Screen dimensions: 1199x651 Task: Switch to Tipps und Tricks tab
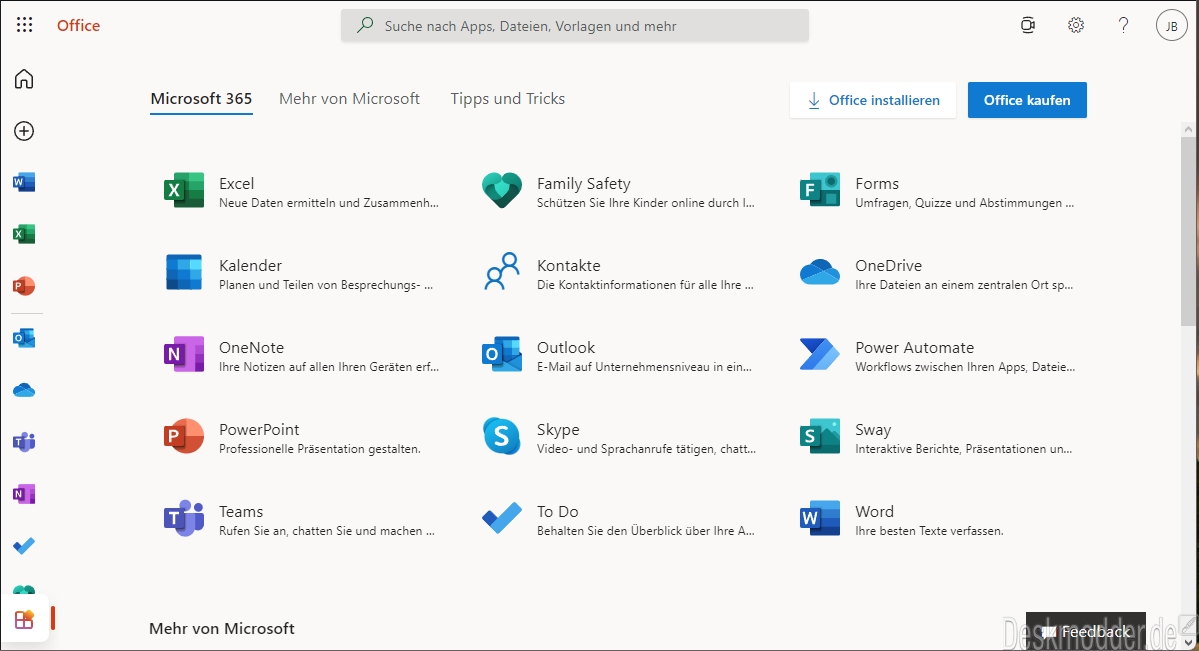tap(508, 99)
